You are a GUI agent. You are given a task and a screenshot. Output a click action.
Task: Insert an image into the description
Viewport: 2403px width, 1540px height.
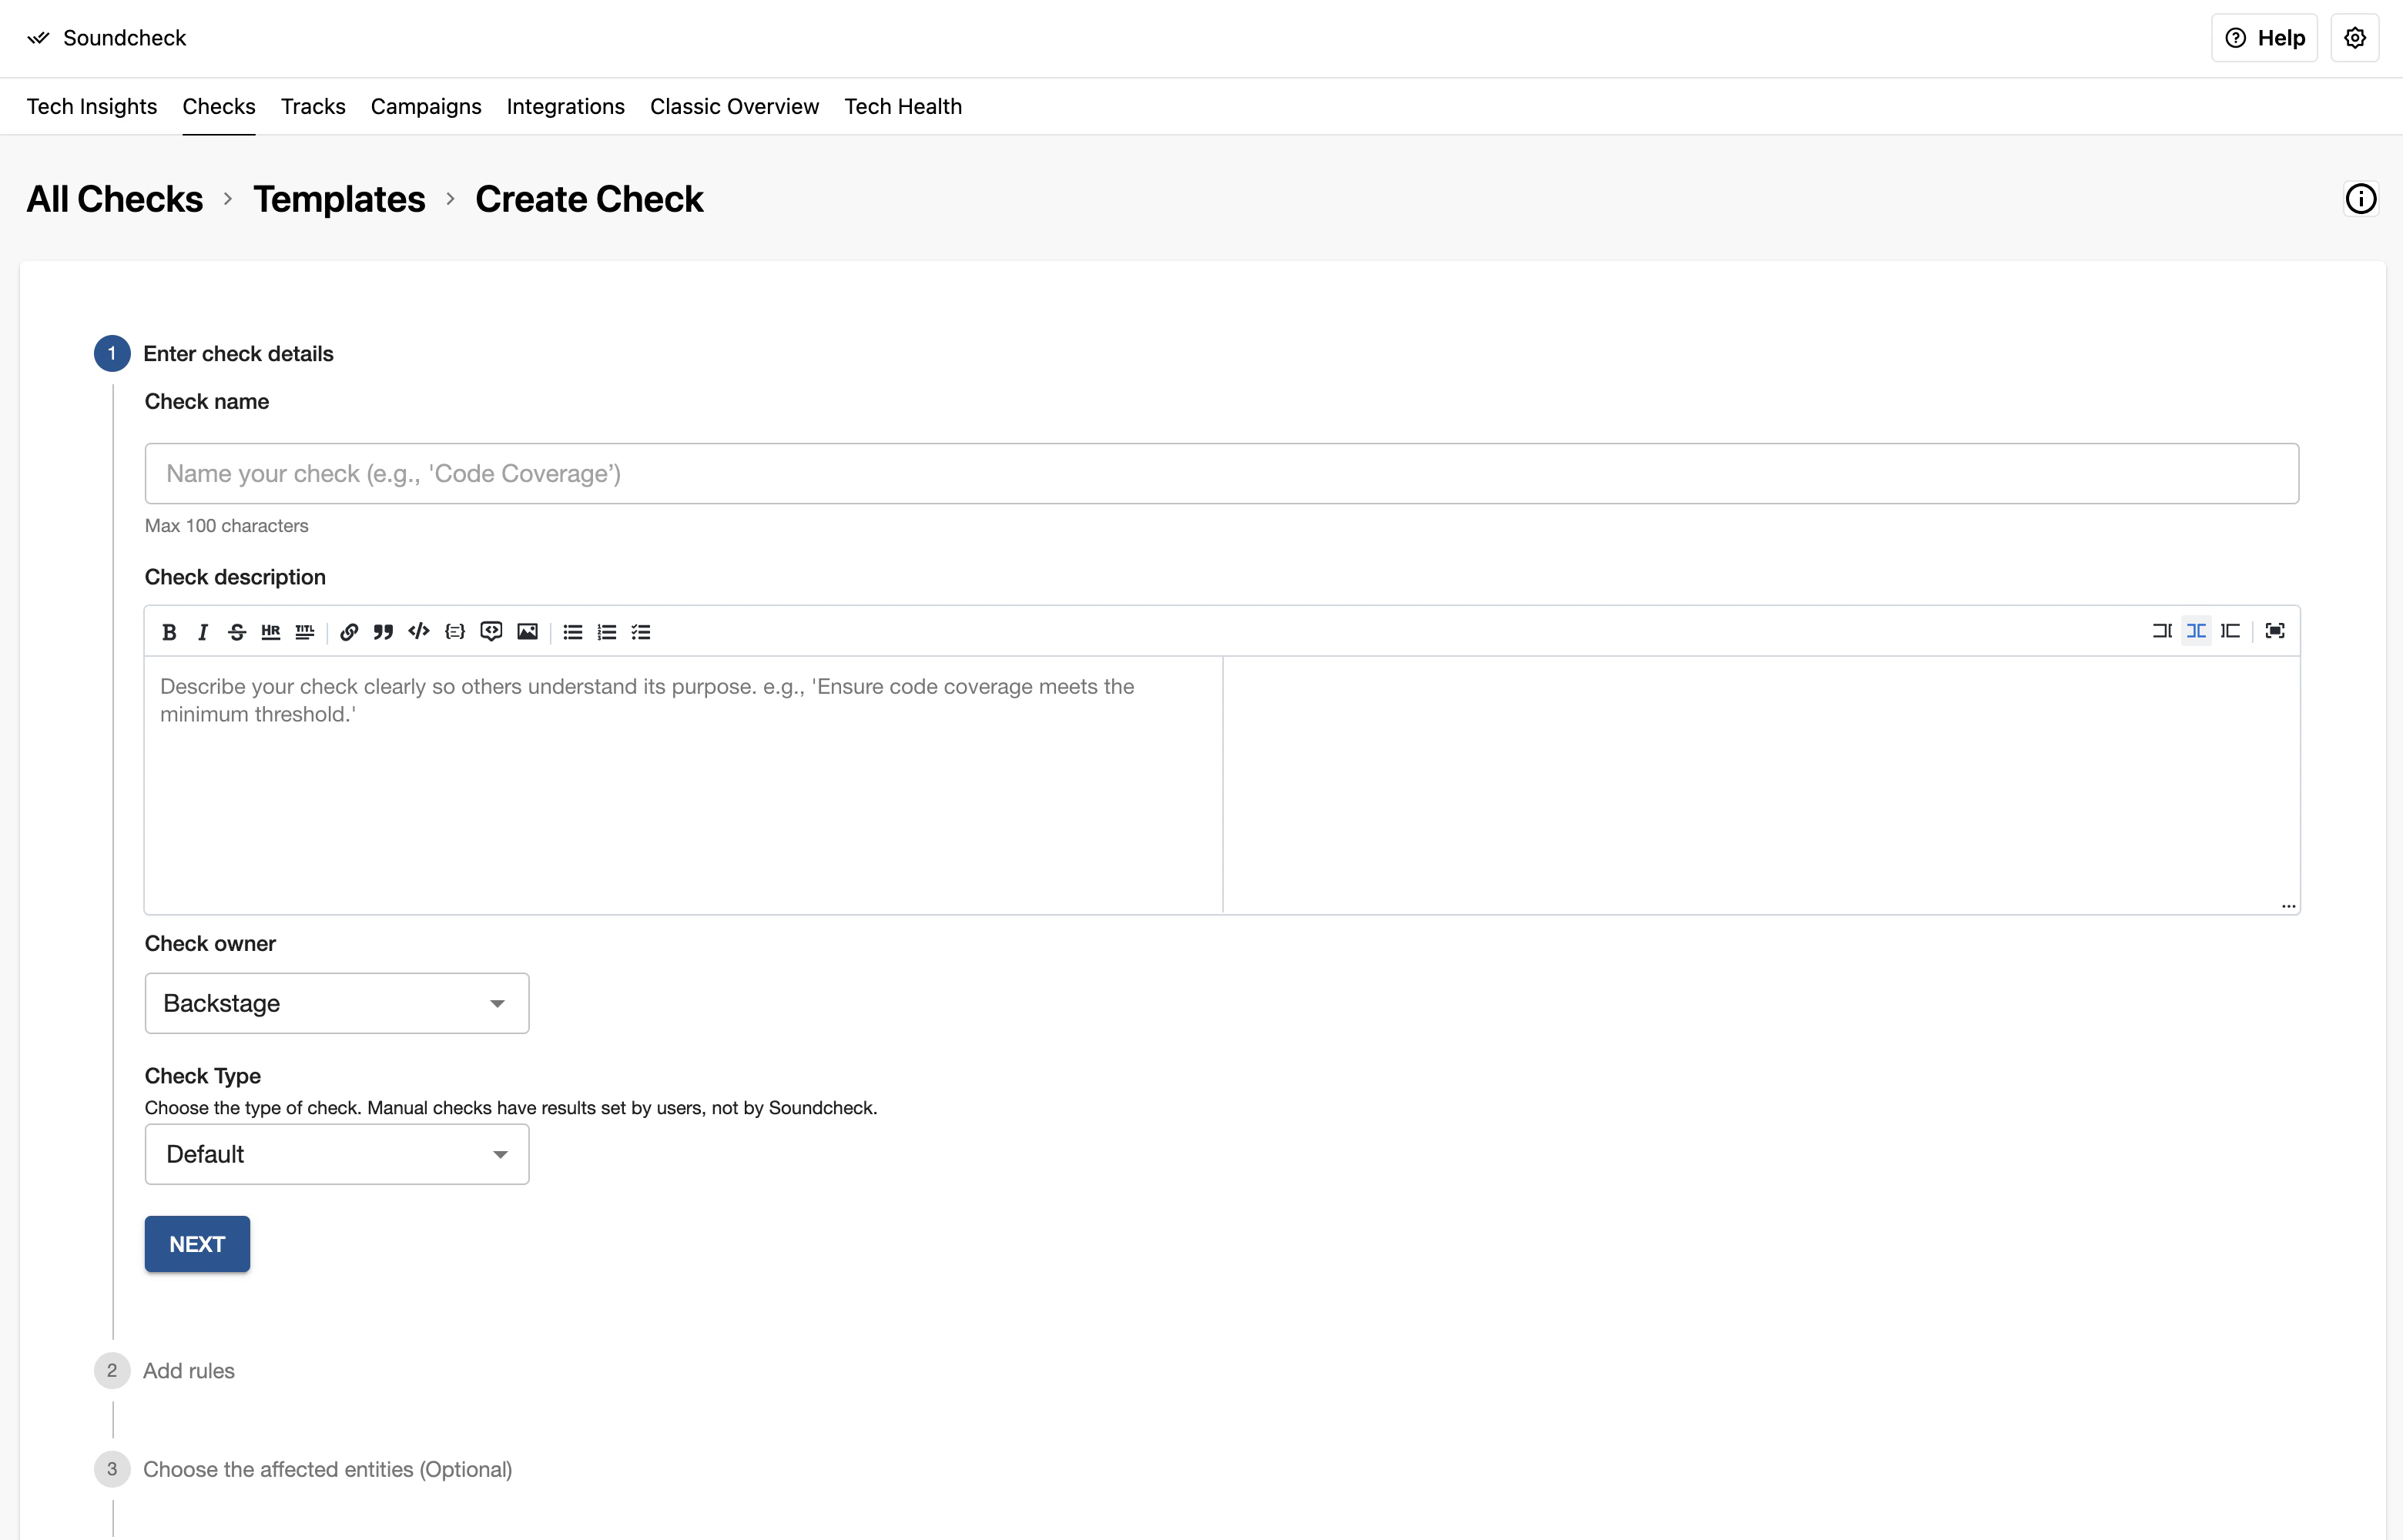(x=527, y=632)
